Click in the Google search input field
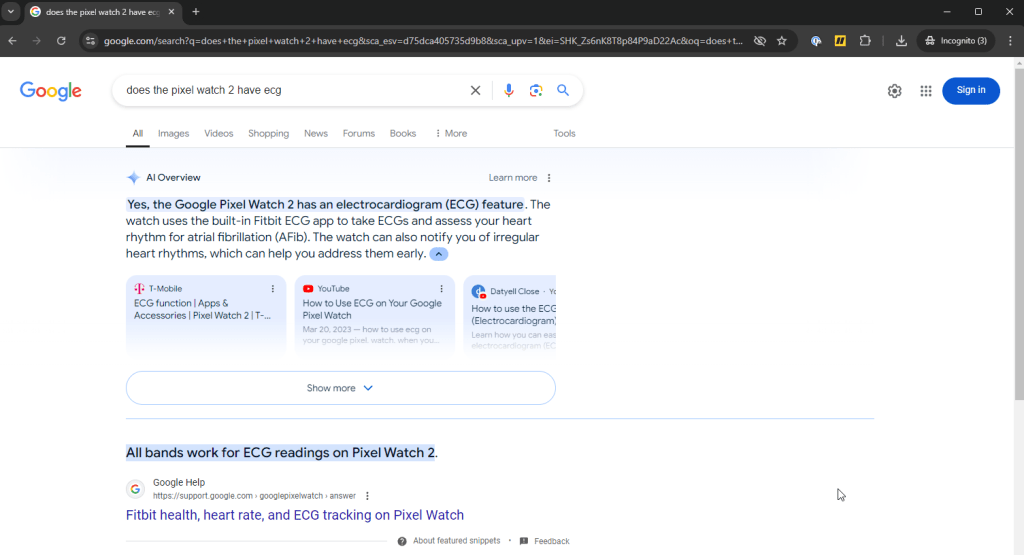Image resolution: width=1024 pixels, height=555 pixels. [290, 90]
